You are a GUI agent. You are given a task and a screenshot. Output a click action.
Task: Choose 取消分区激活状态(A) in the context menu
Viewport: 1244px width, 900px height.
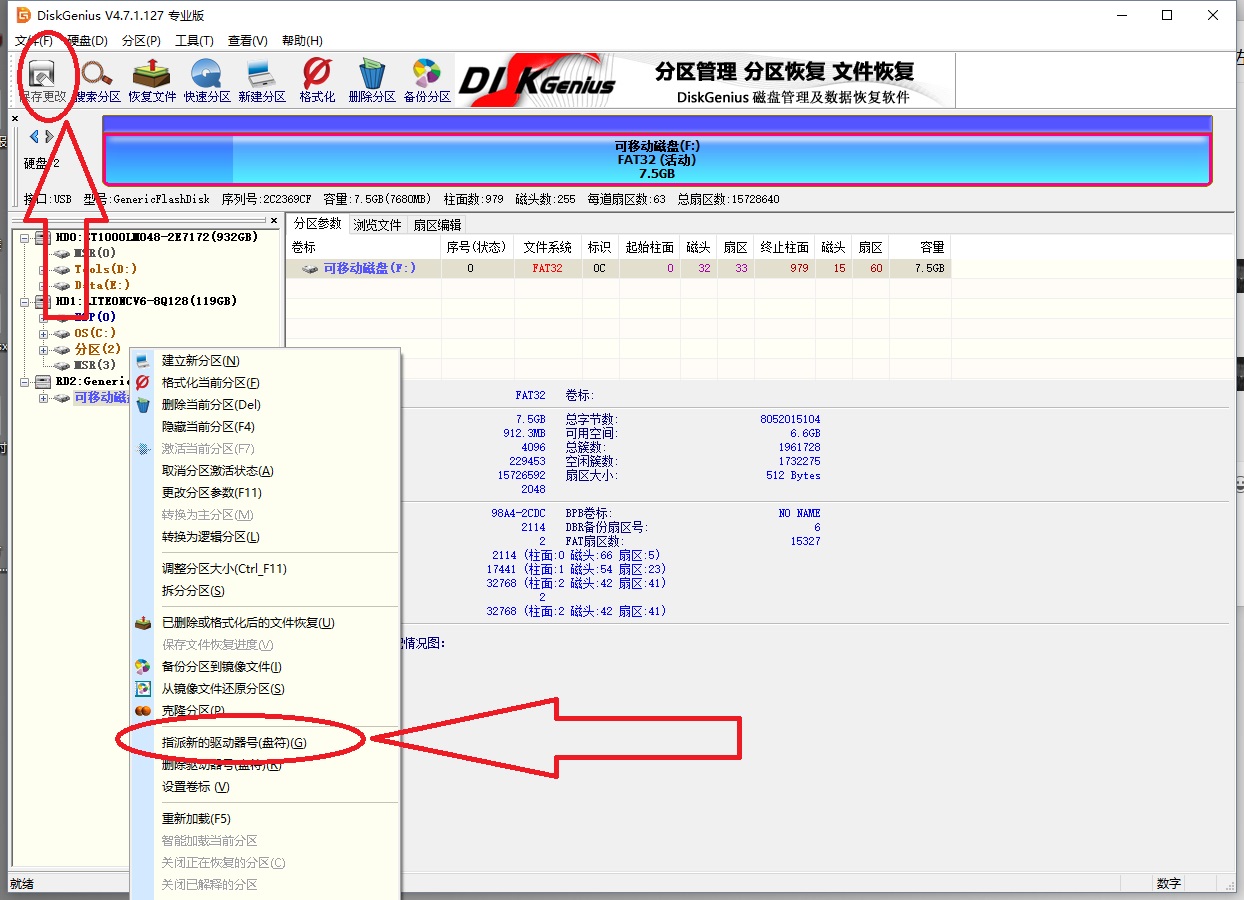coord(217,471)
